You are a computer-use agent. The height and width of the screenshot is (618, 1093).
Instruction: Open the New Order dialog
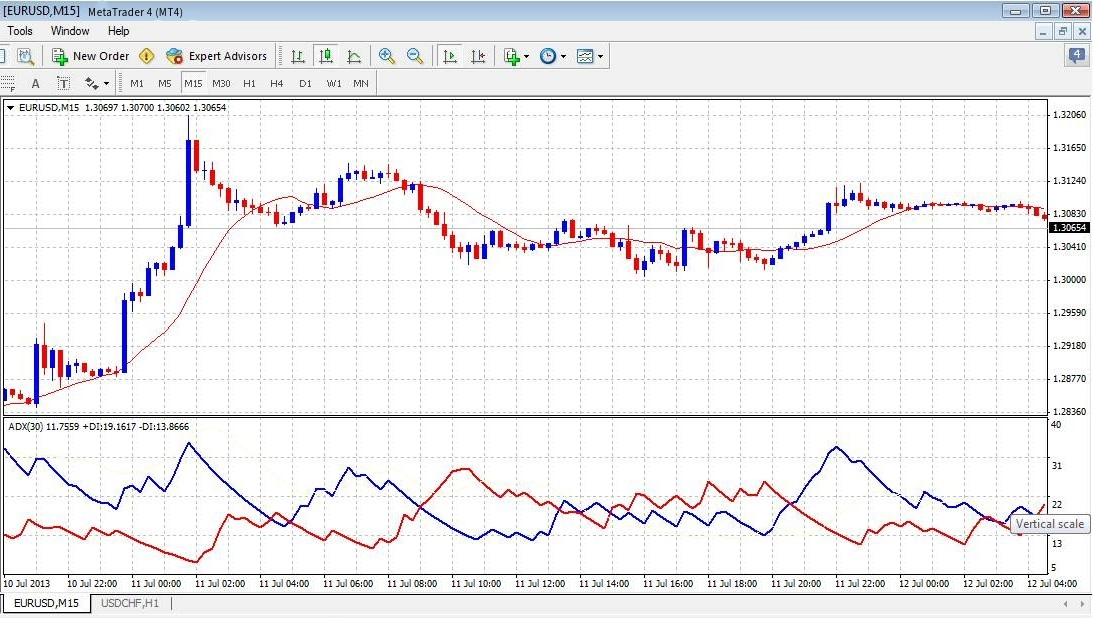[91, 56]
